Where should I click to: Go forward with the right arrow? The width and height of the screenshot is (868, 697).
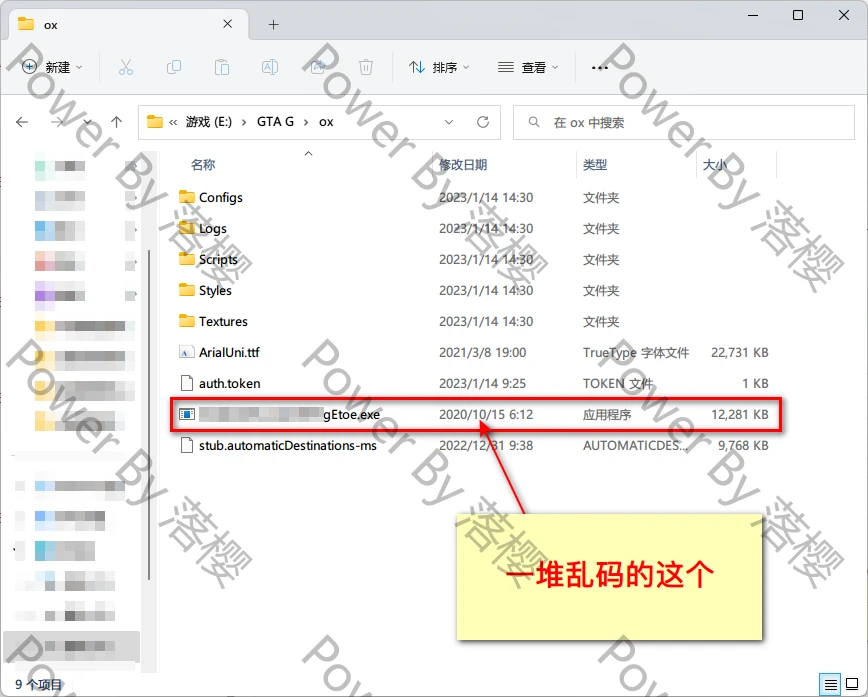pos(58,122)
